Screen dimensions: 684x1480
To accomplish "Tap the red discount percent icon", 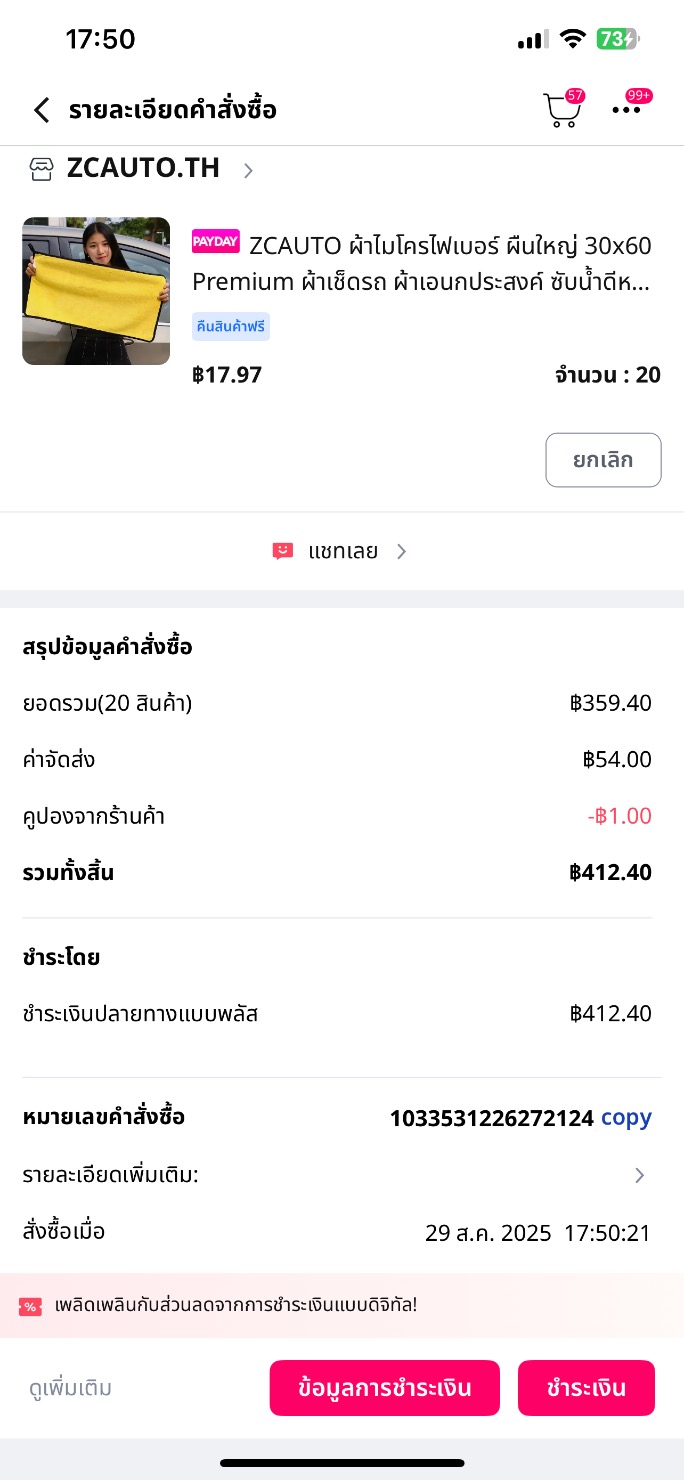I will 30,1306.
